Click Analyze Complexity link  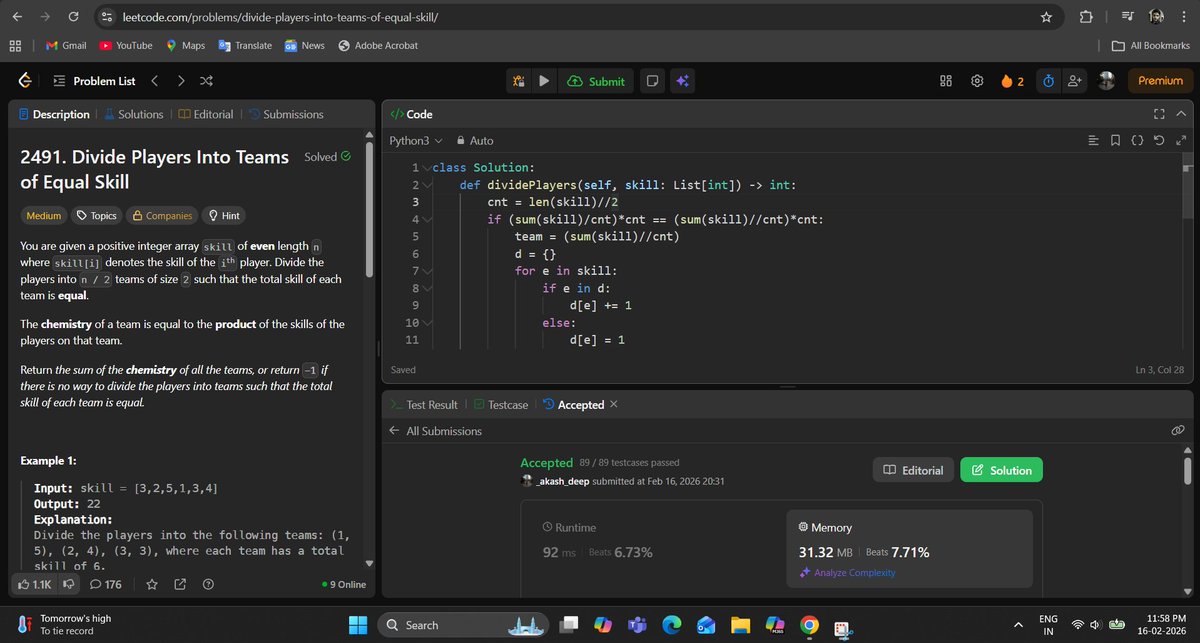[x=847, y=573]
